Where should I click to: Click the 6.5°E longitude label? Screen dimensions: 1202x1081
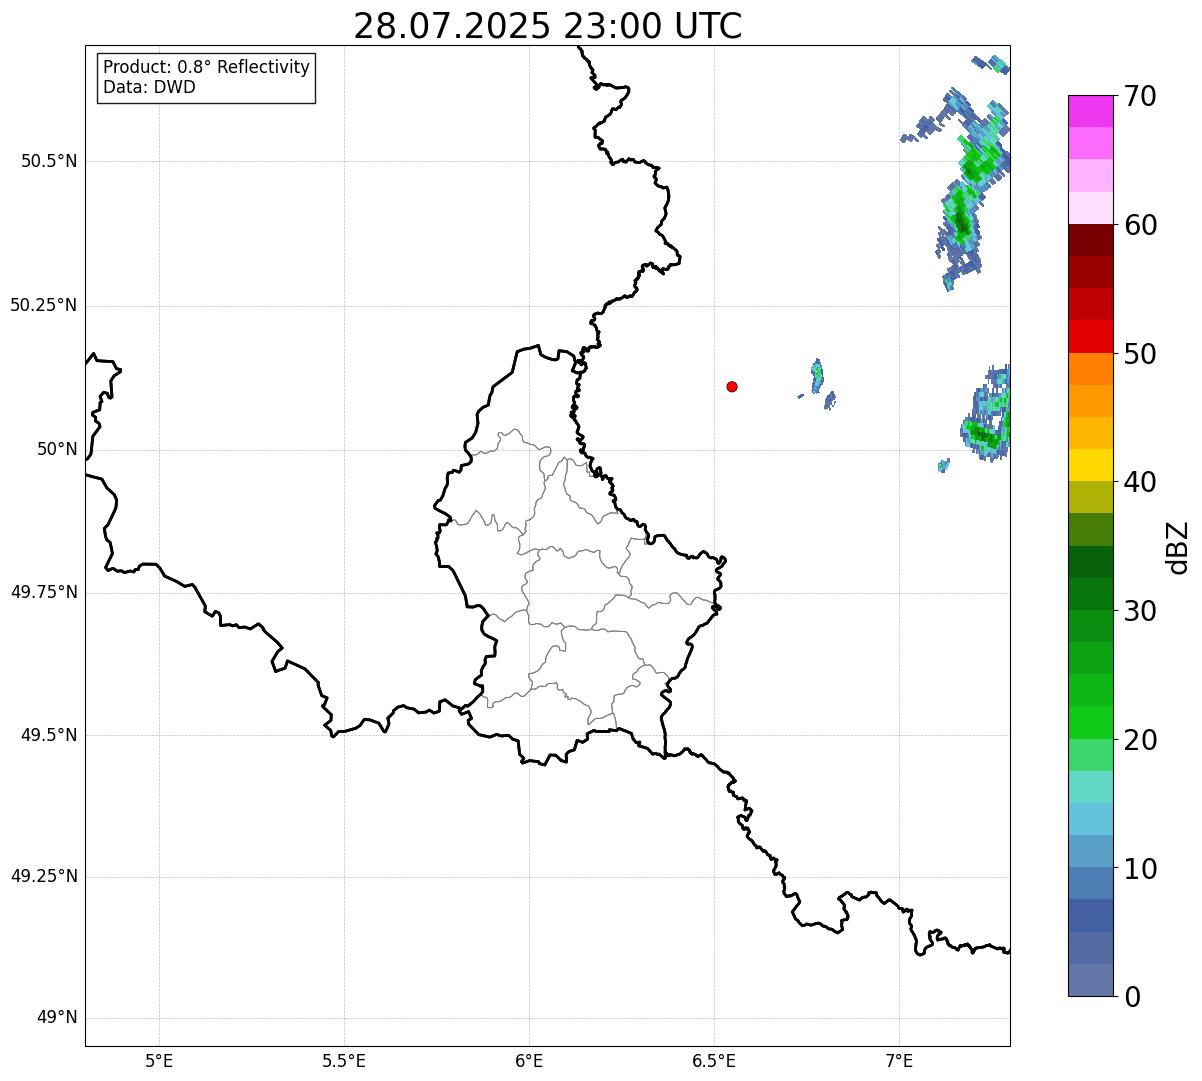point(714,1060)
